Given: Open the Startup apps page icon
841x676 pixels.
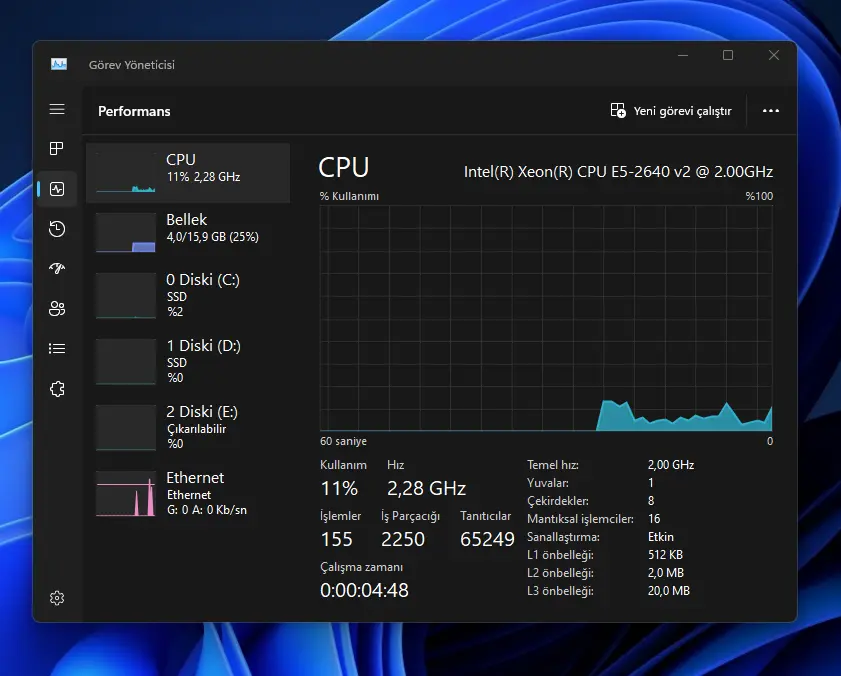Looking at the screenshot, I should click(x=57, y=268).
